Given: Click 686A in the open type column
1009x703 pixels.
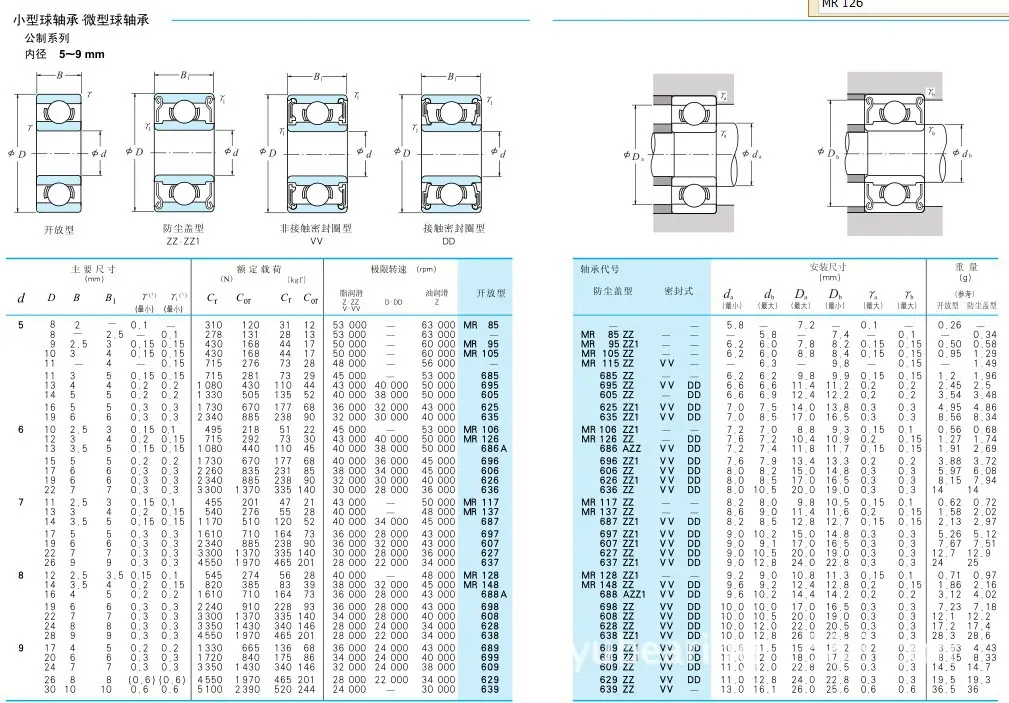Looking at the screenshot, I should tap(494, 448).
